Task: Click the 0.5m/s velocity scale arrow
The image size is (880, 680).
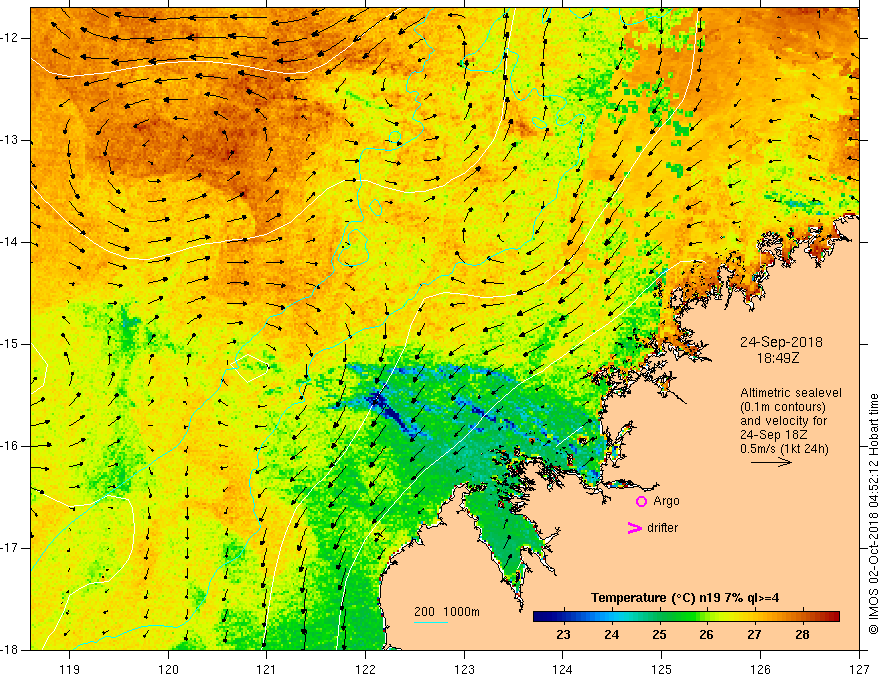Action: coord(771,462)
